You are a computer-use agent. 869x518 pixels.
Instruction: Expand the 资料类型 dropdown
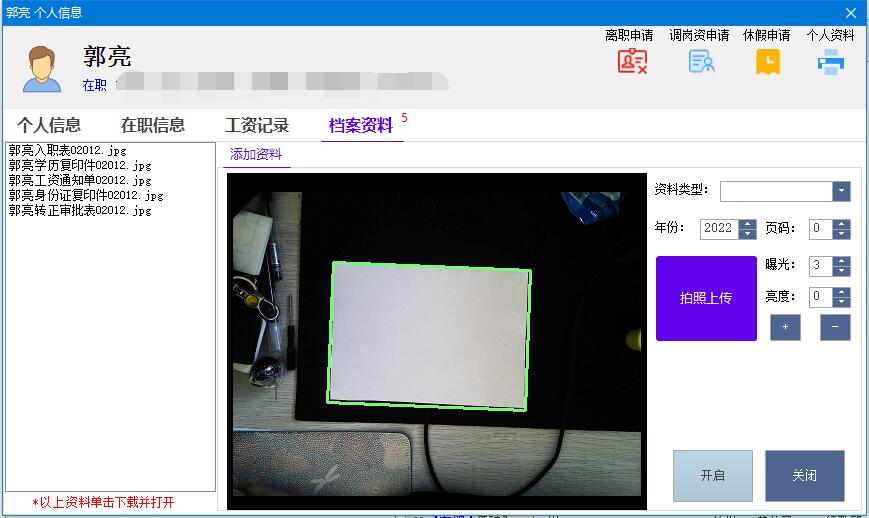pos(841,191)
